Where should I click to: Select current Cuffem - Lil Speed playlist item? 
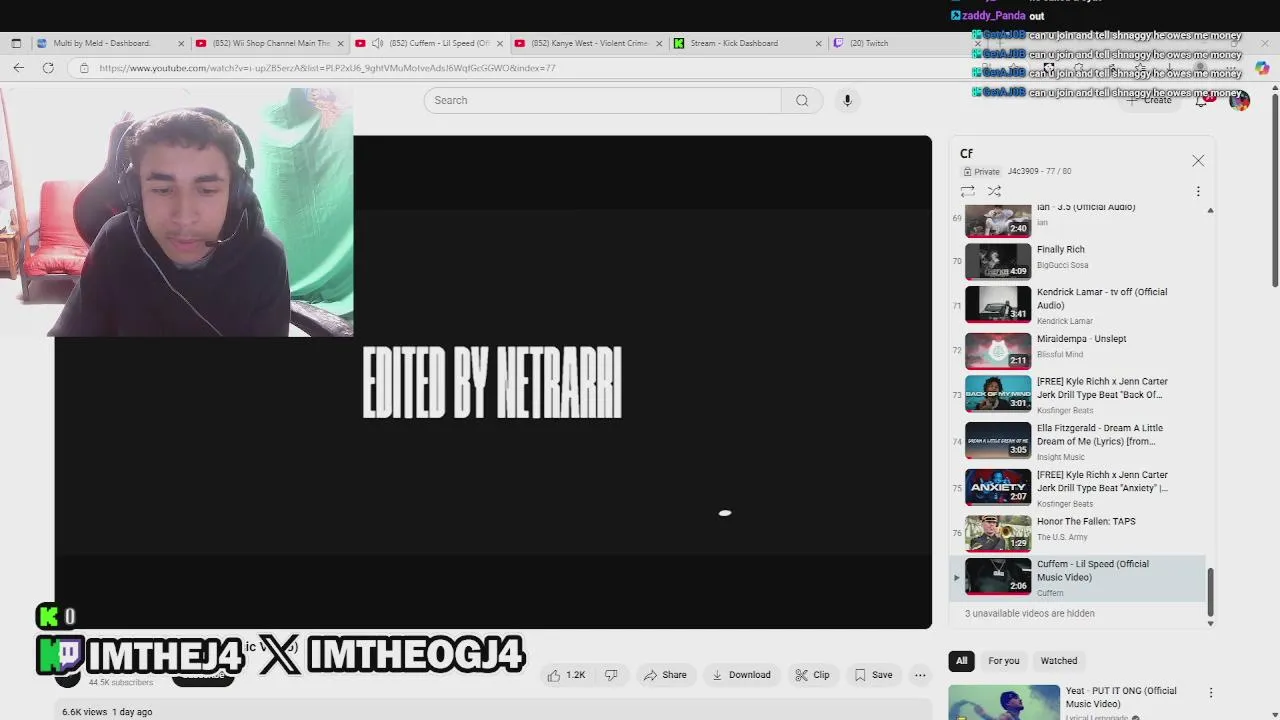coord(1078,578)
